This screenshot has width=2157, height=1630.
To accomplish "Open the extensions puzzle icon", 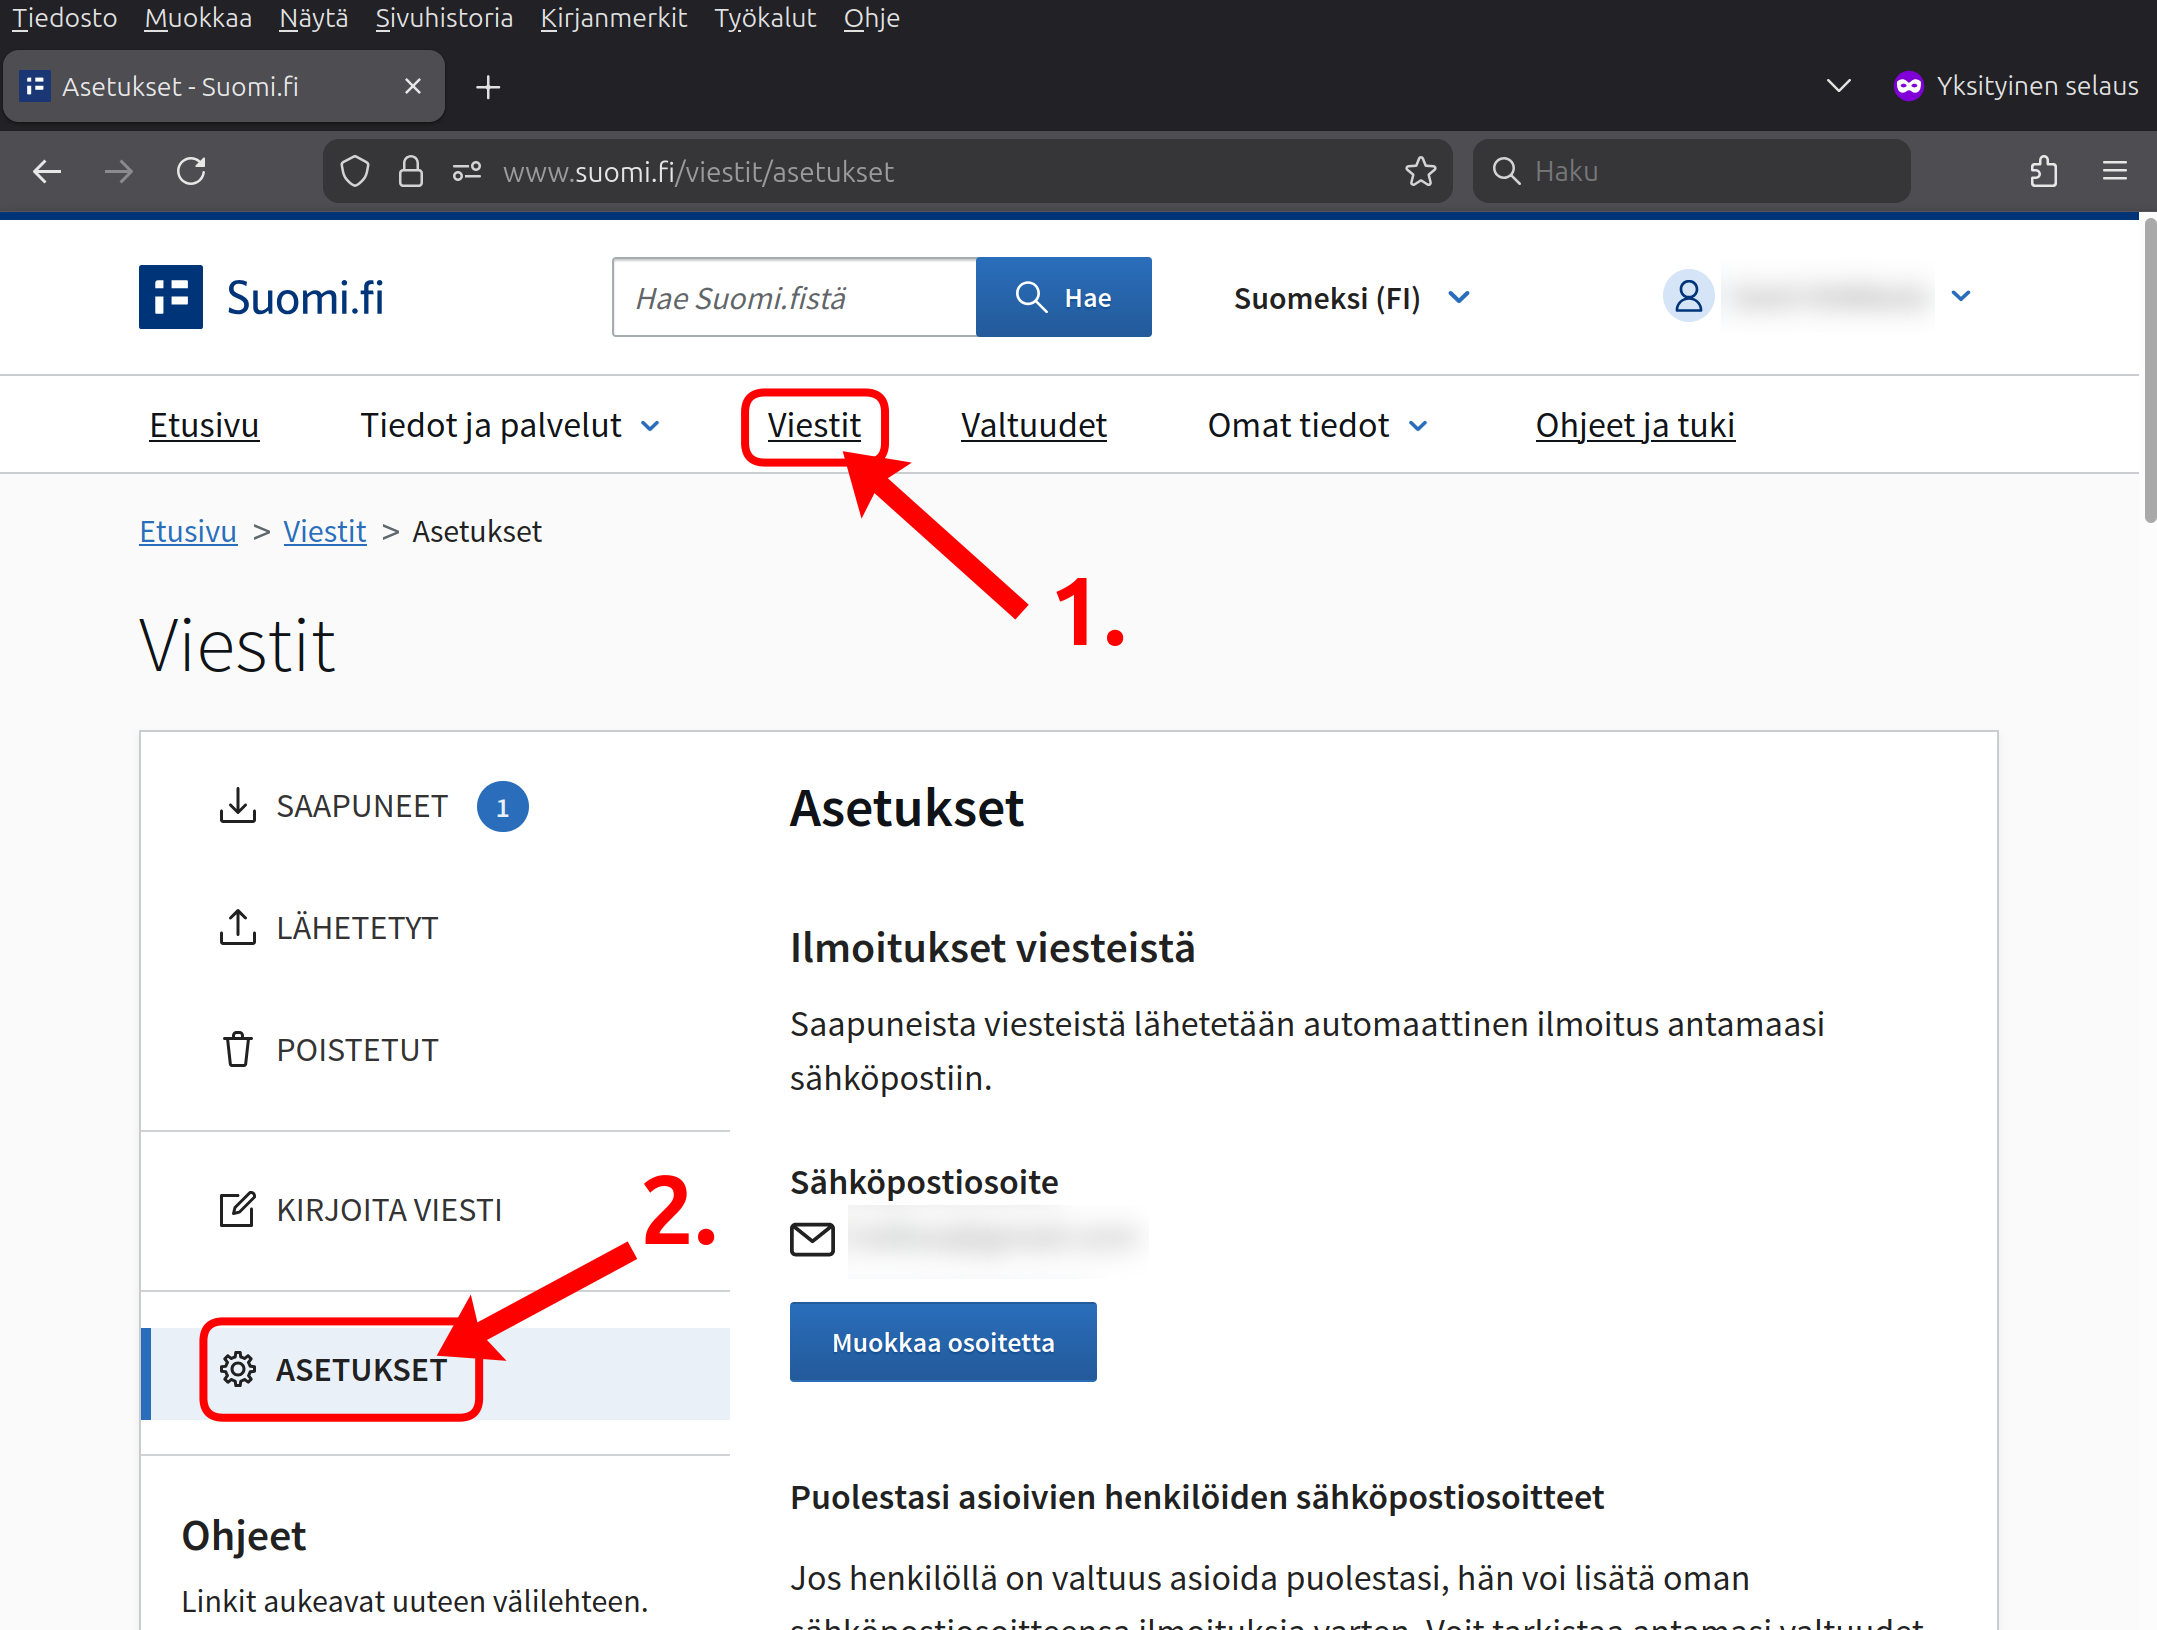I will tap(2043, 171).
